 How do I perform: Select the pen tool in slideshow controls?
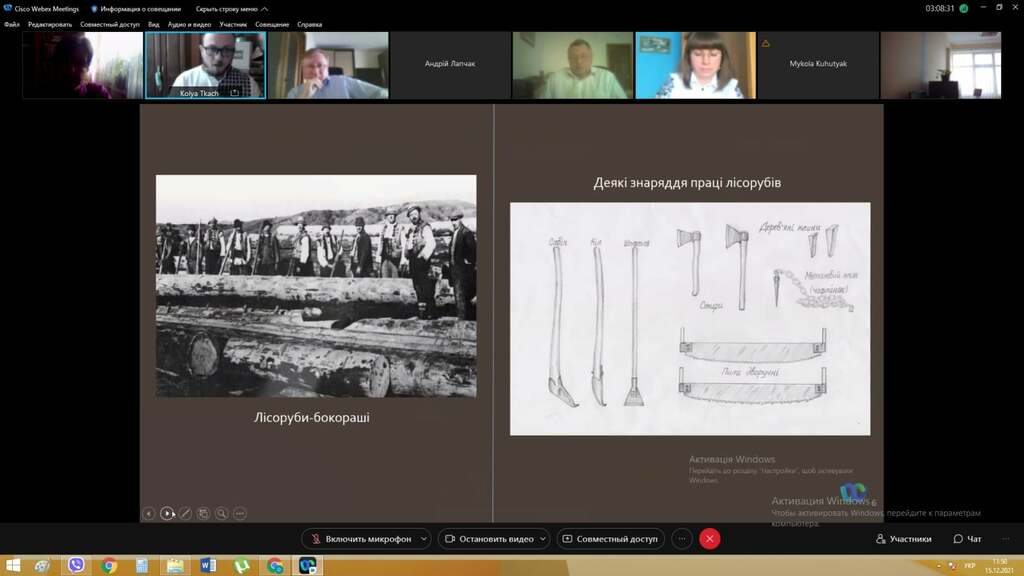185,513
